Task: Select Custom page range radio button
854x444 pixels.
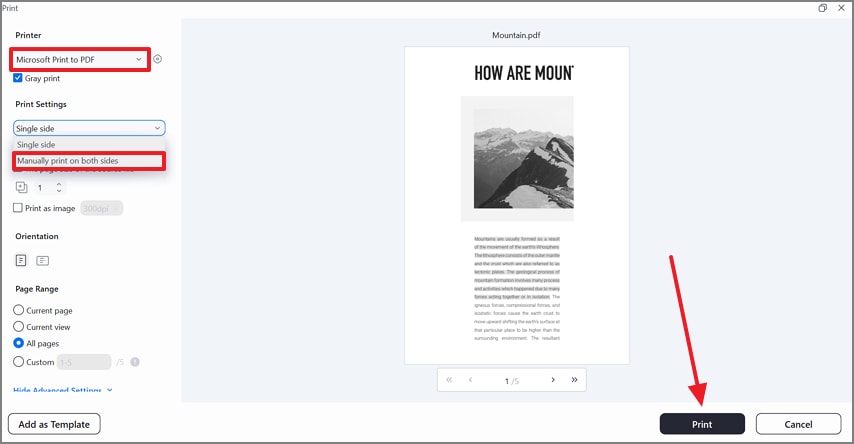Action: tap(19, 361)
